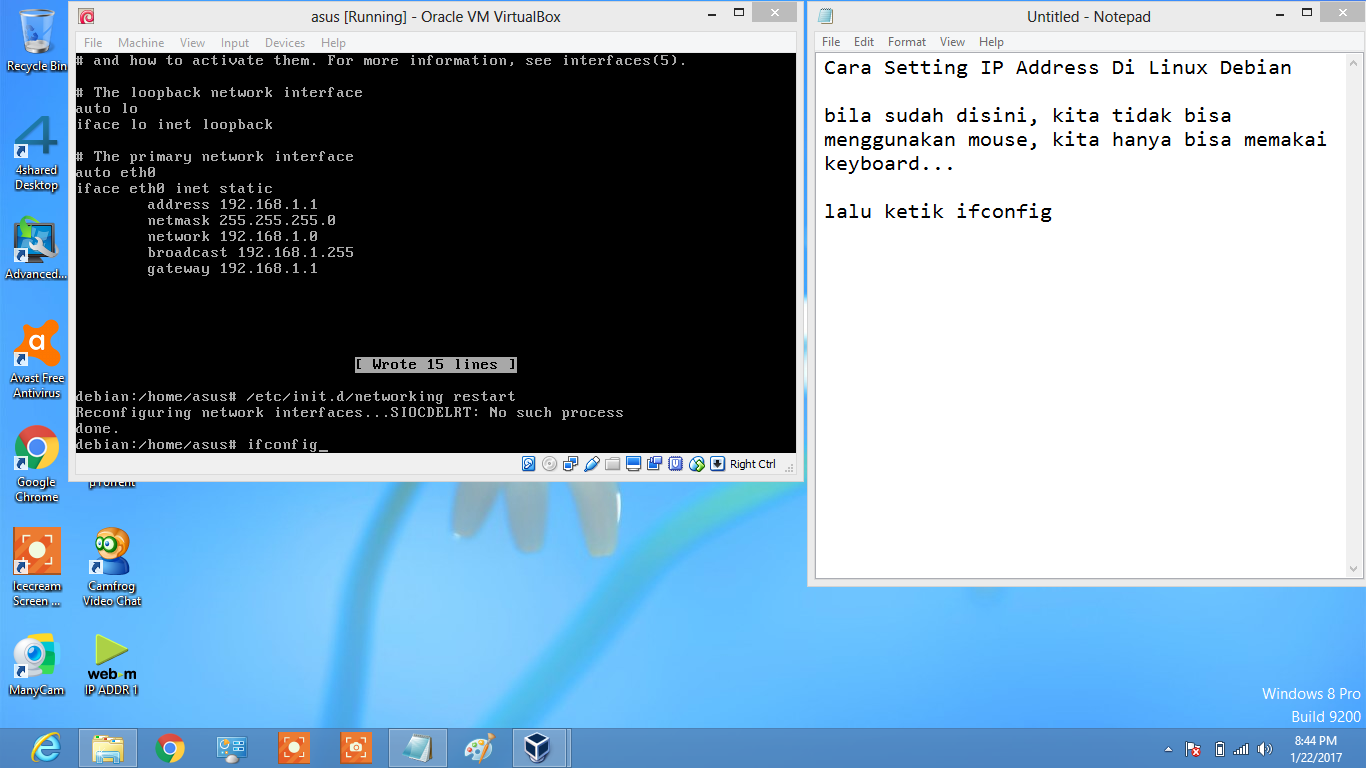Screen dimensions: 1366x768
Task: Toggle the system tray volume icon
Action: click(x=1265, y=748)
